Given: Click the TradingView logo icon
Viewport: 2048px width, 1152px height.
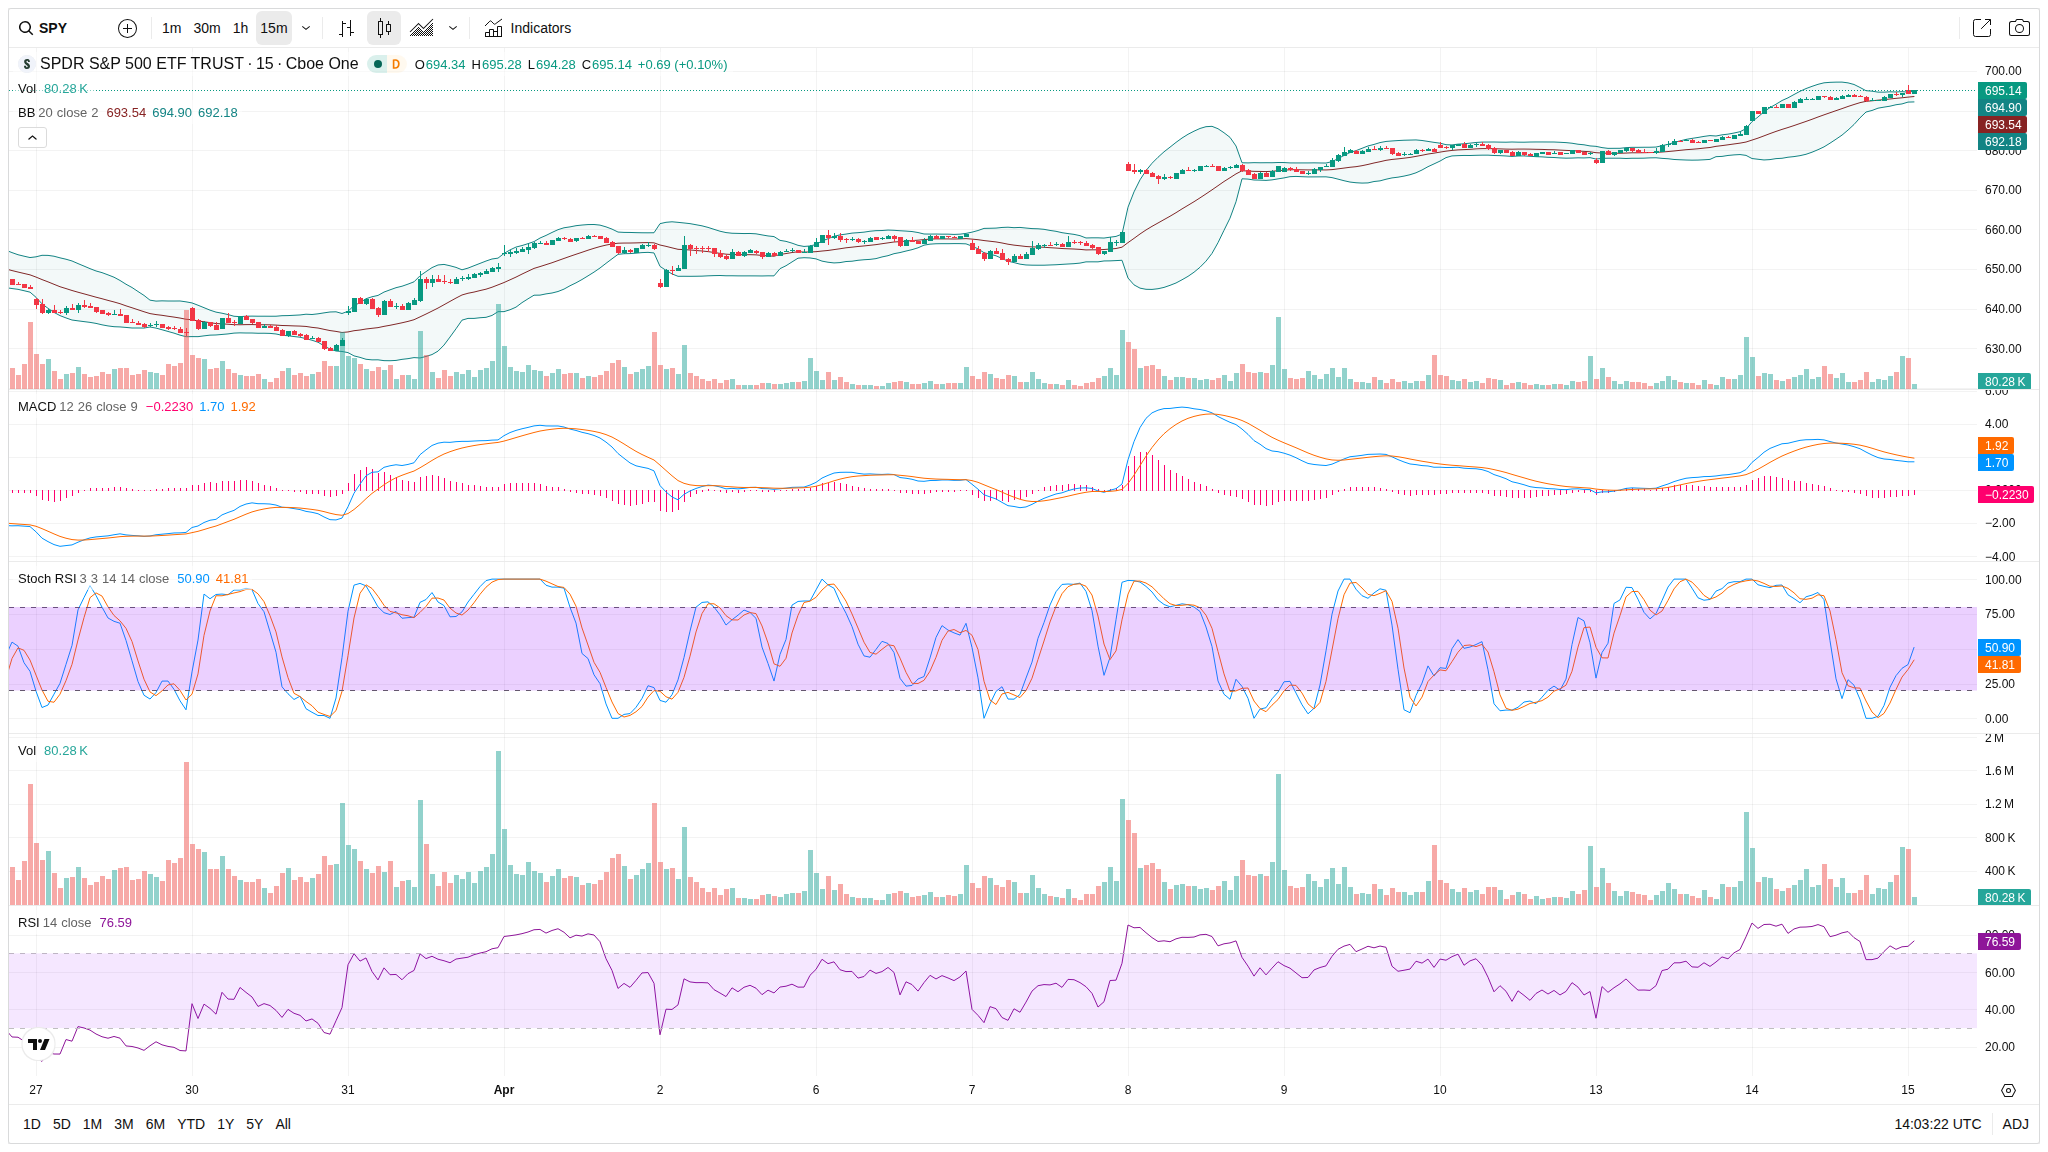Looking at the screenshot, I should point(38,1044).
